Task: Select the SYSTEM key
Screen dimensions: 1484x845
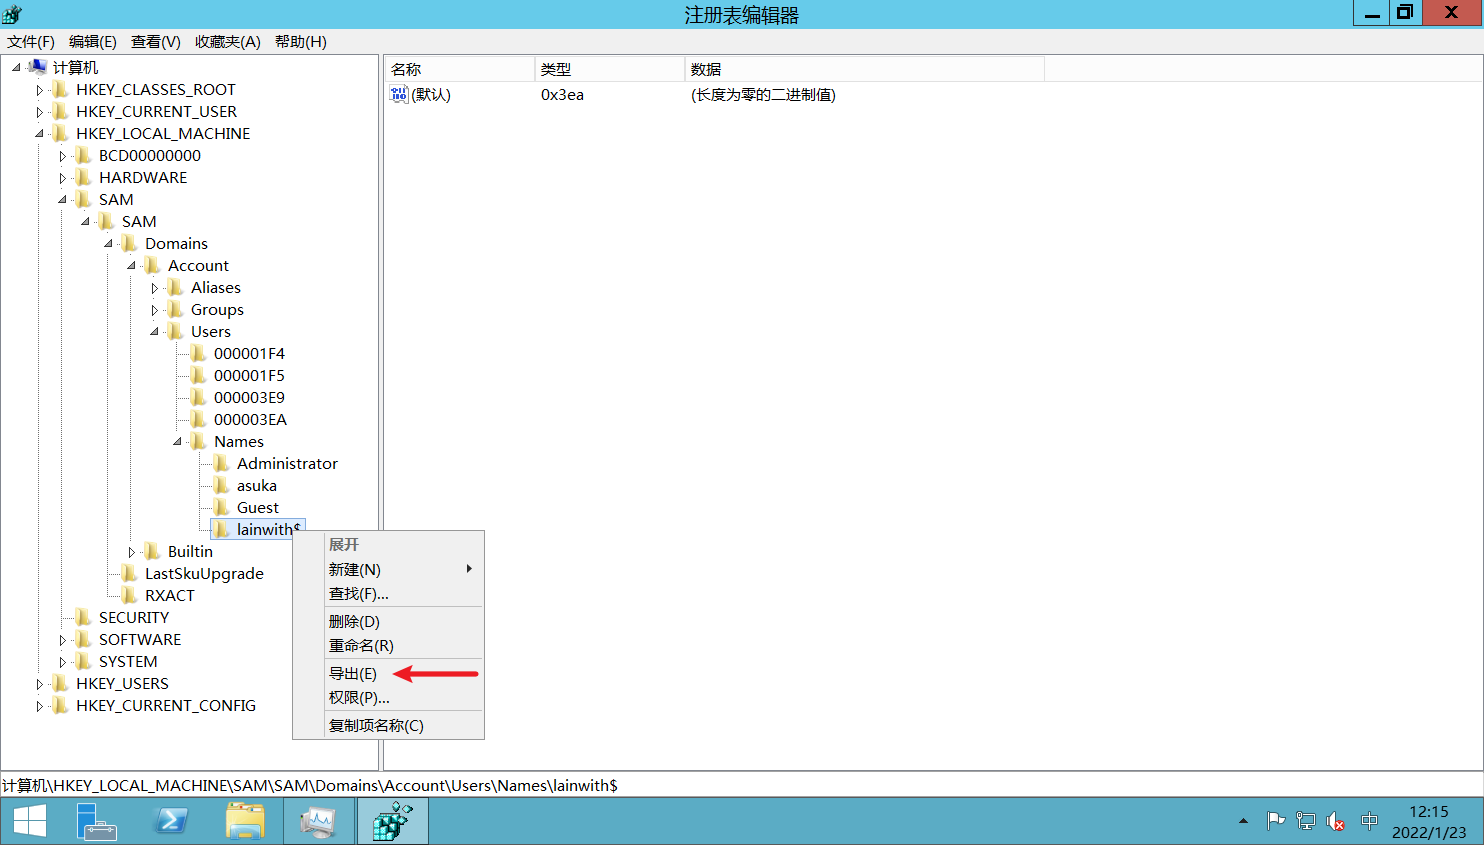Action: click(x=128, y=661)
